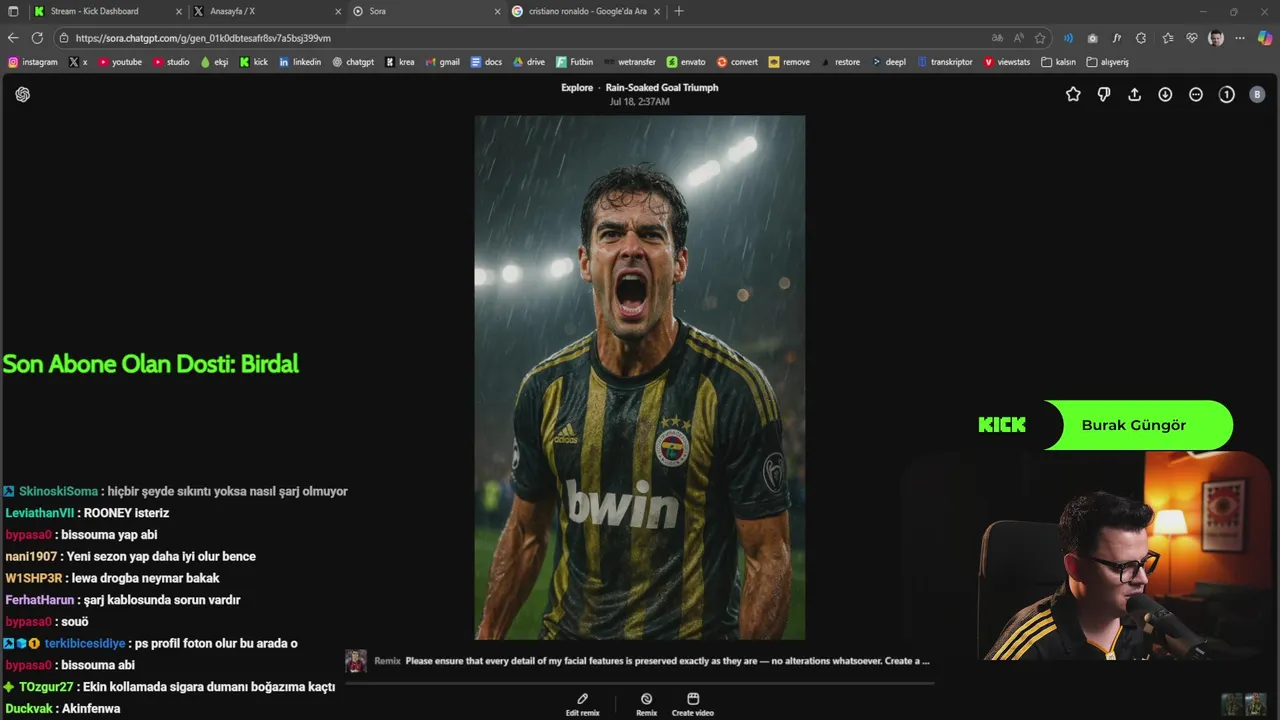Image resolution: width=1280 pixels, height=720 pixels.
Task: Open the browser profile picture
Action: (1216, 38)
